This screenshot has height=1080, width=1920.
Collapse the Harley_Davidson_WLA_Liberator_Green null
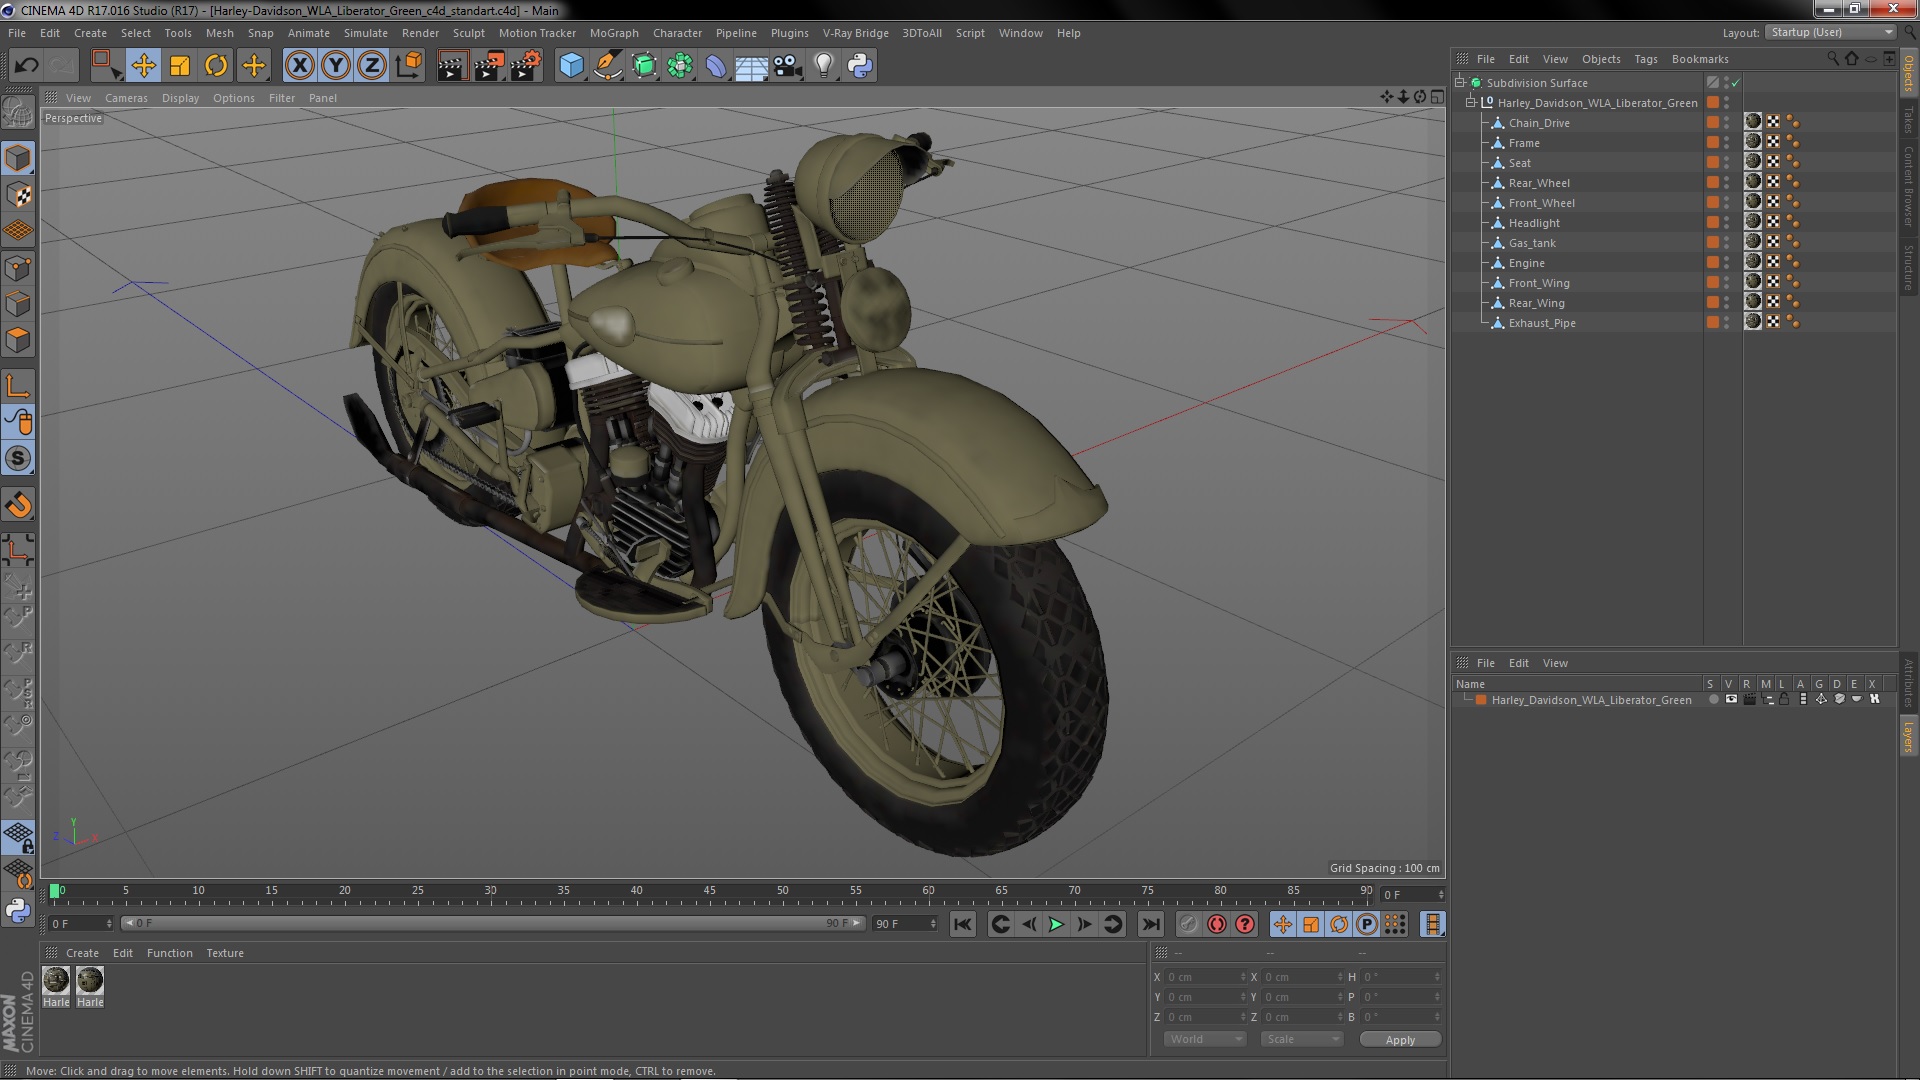[1471, 102]
